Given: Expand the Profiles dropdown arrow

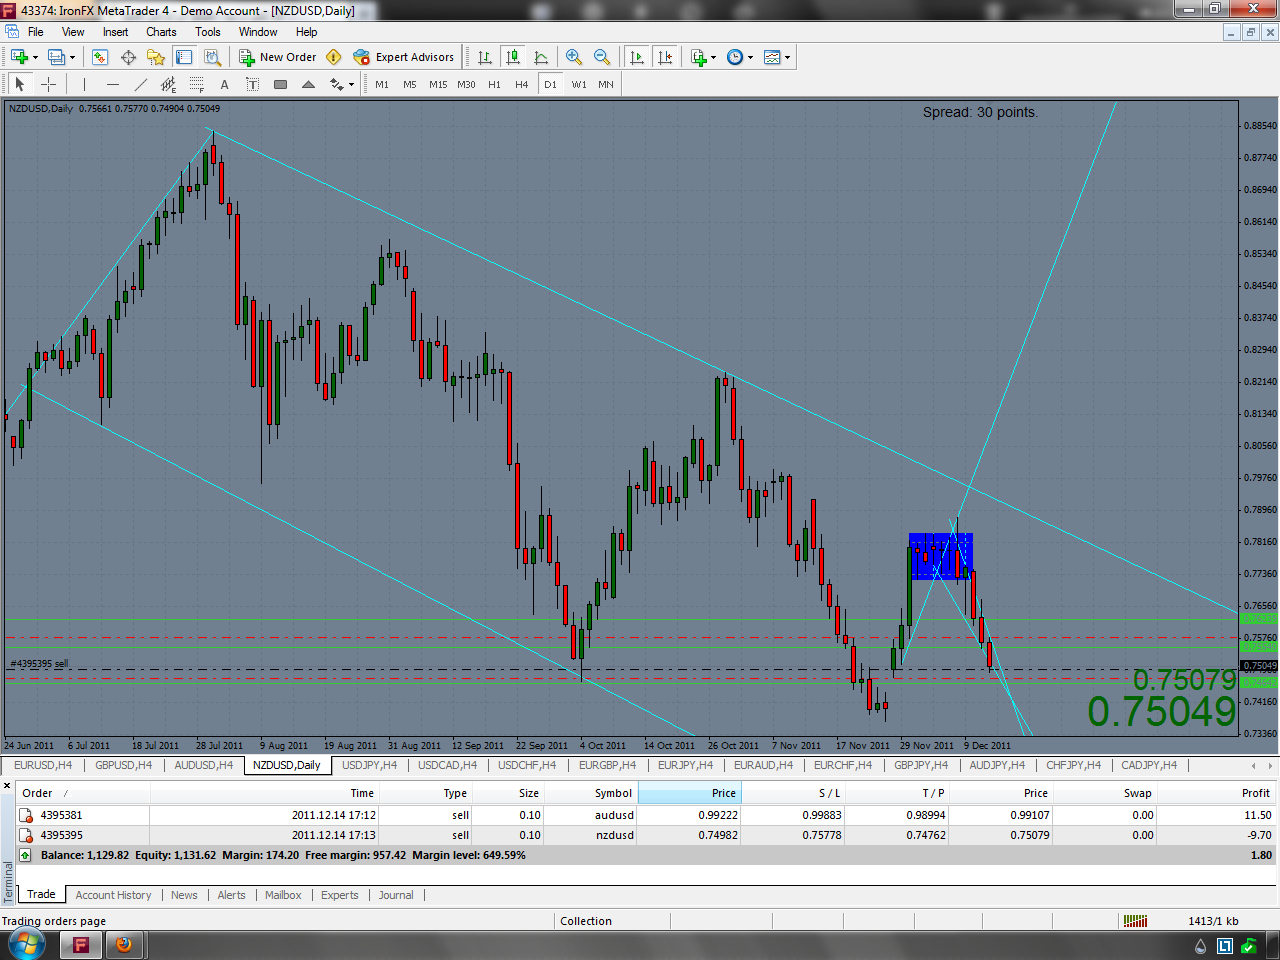Looking at the screenshot, I should (72, 57).
